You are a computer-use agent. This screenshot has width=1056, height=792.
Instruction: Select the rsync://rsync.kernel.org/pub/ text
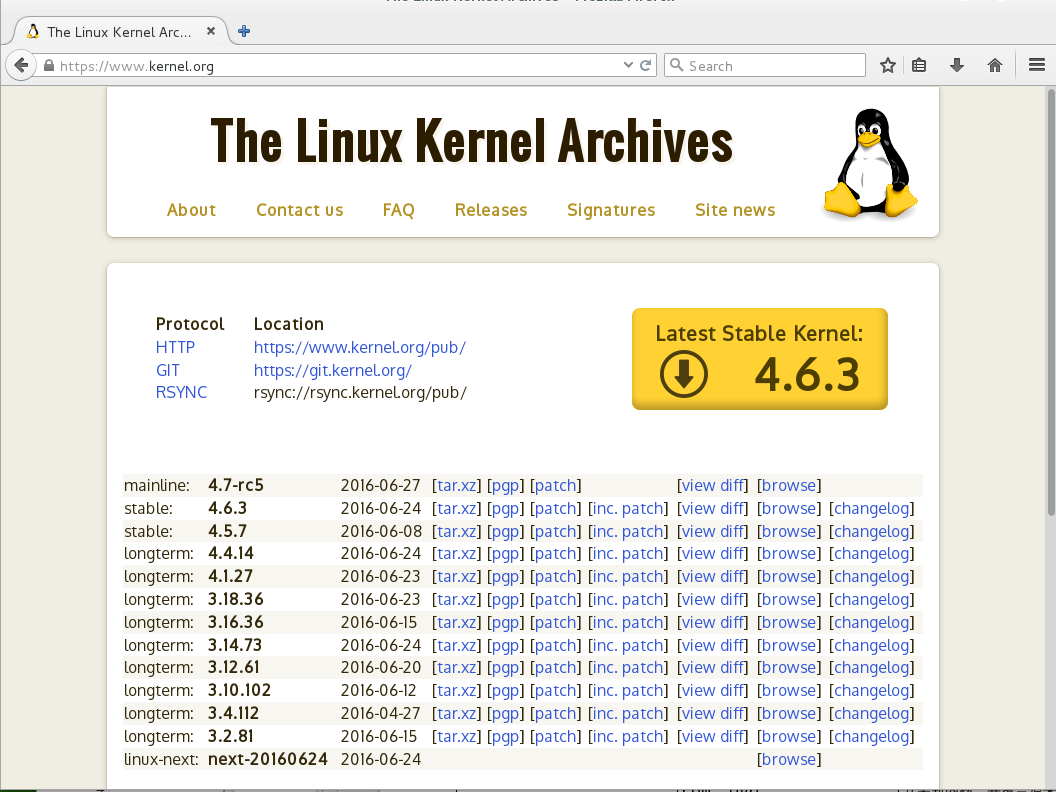pyautogui.click(x=360, y=393)
